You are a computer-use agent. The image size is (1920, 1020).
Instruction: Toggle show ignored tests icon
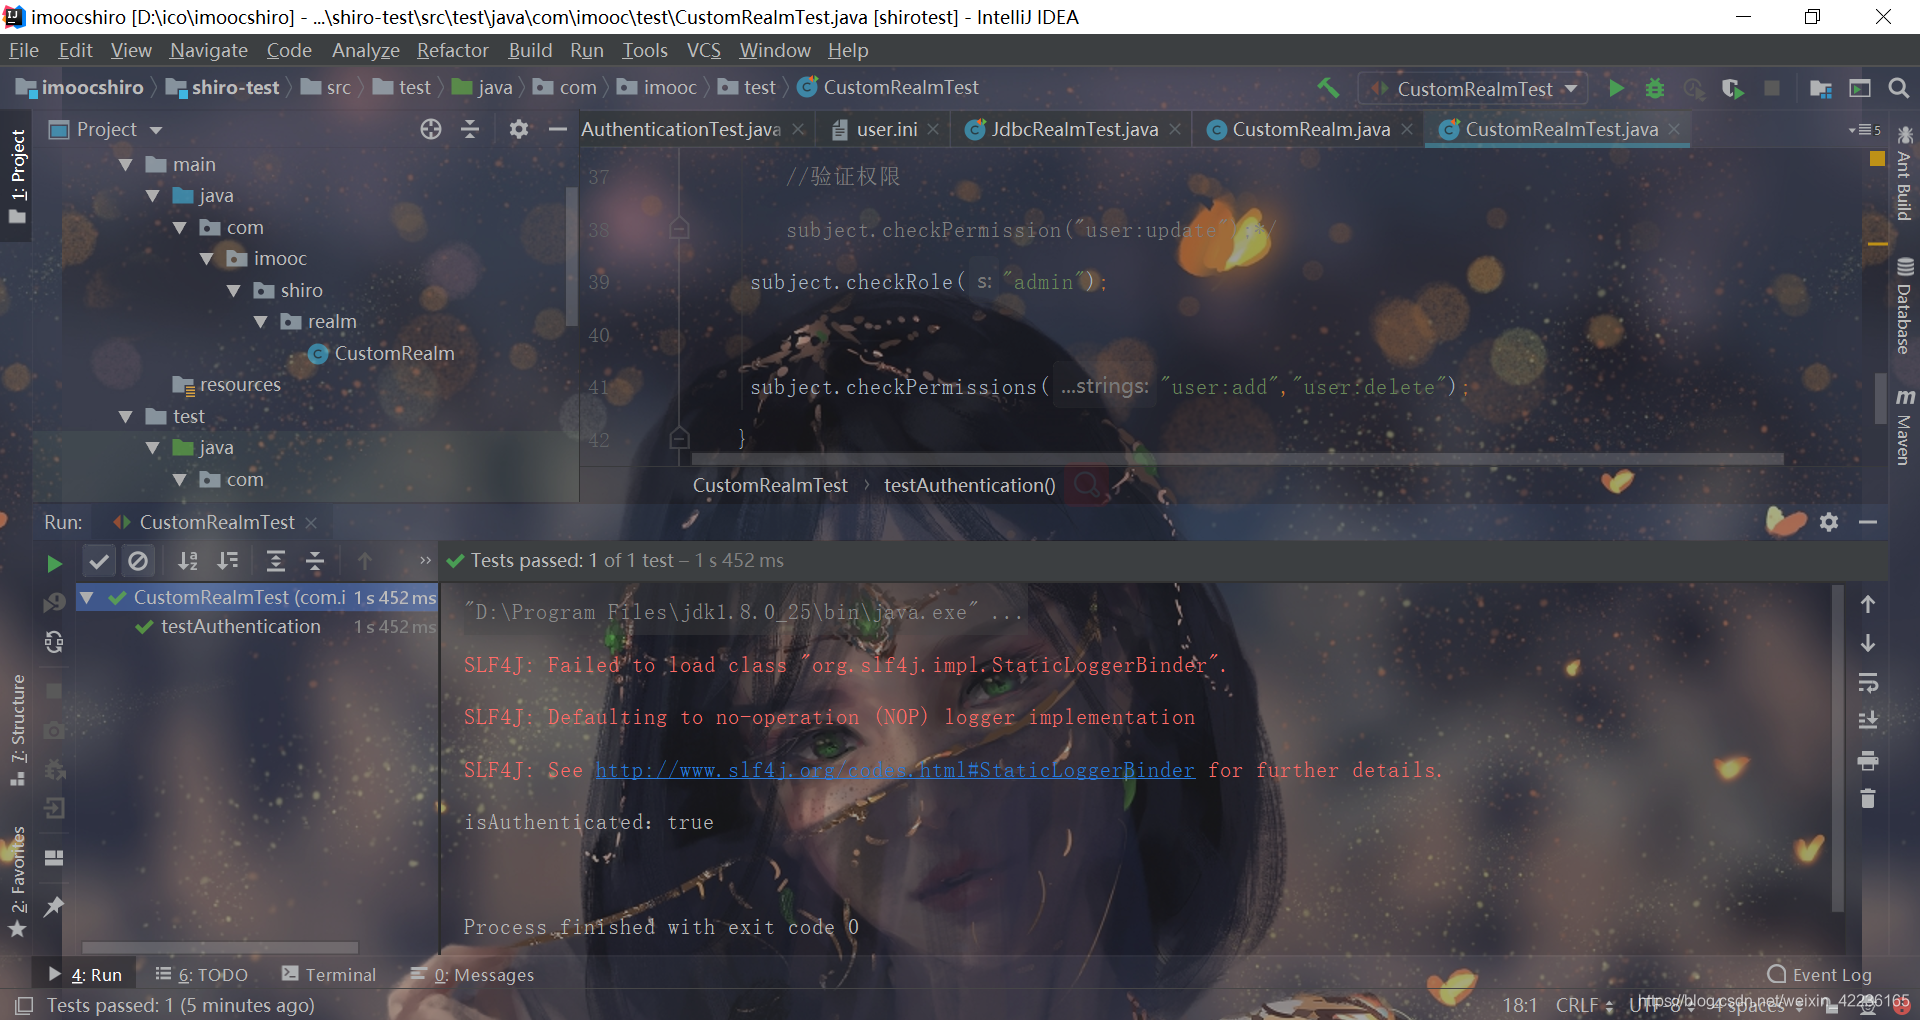click(138, 561)
